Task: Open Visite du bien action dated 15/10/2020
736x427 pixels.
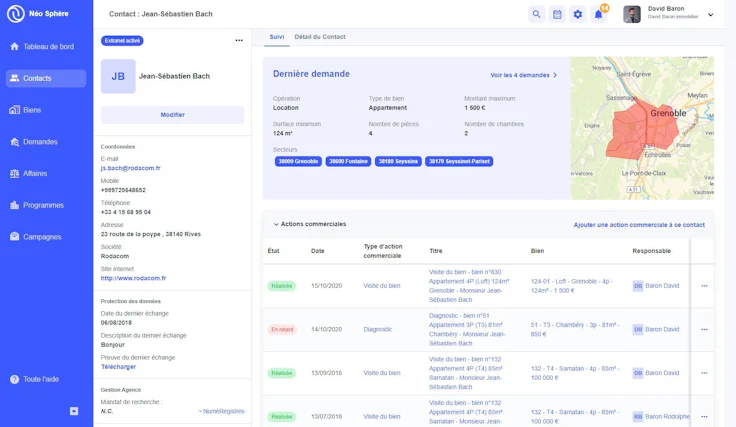Action: tap(382, 286)
